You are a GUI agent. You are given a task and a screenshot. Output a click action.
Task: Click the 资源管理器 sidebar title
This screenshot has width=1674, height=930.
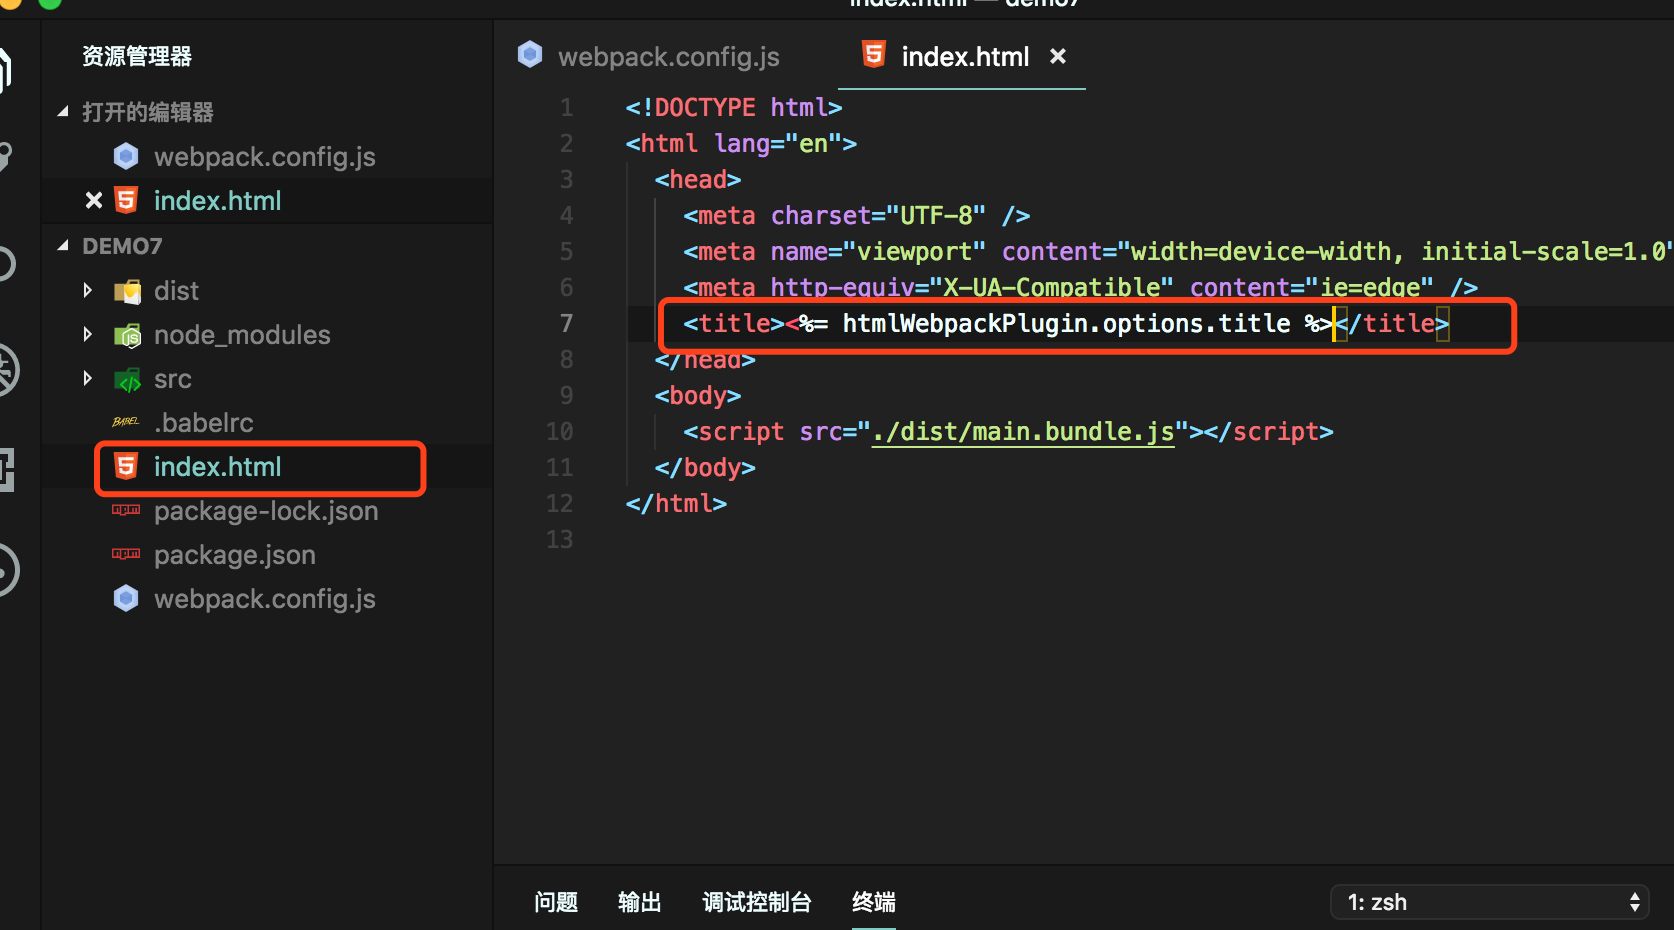pos(137,56)
